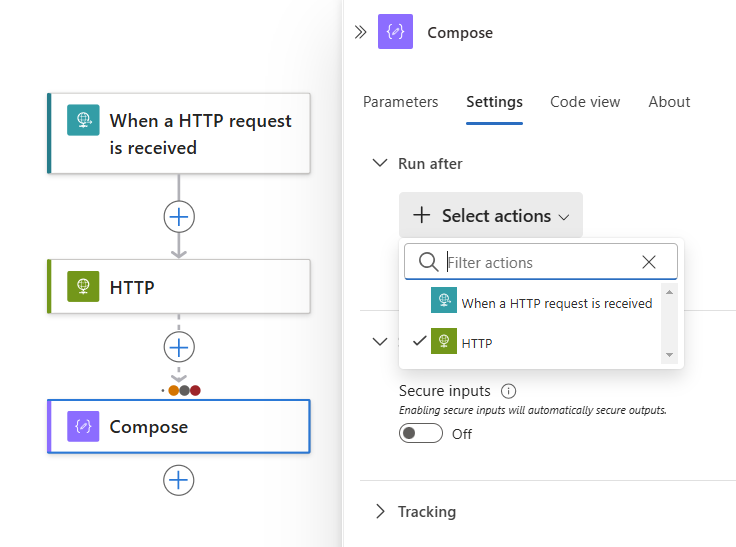Collapse the Run after section
This screenshot has width=736, height=547.
click(380, 163)
